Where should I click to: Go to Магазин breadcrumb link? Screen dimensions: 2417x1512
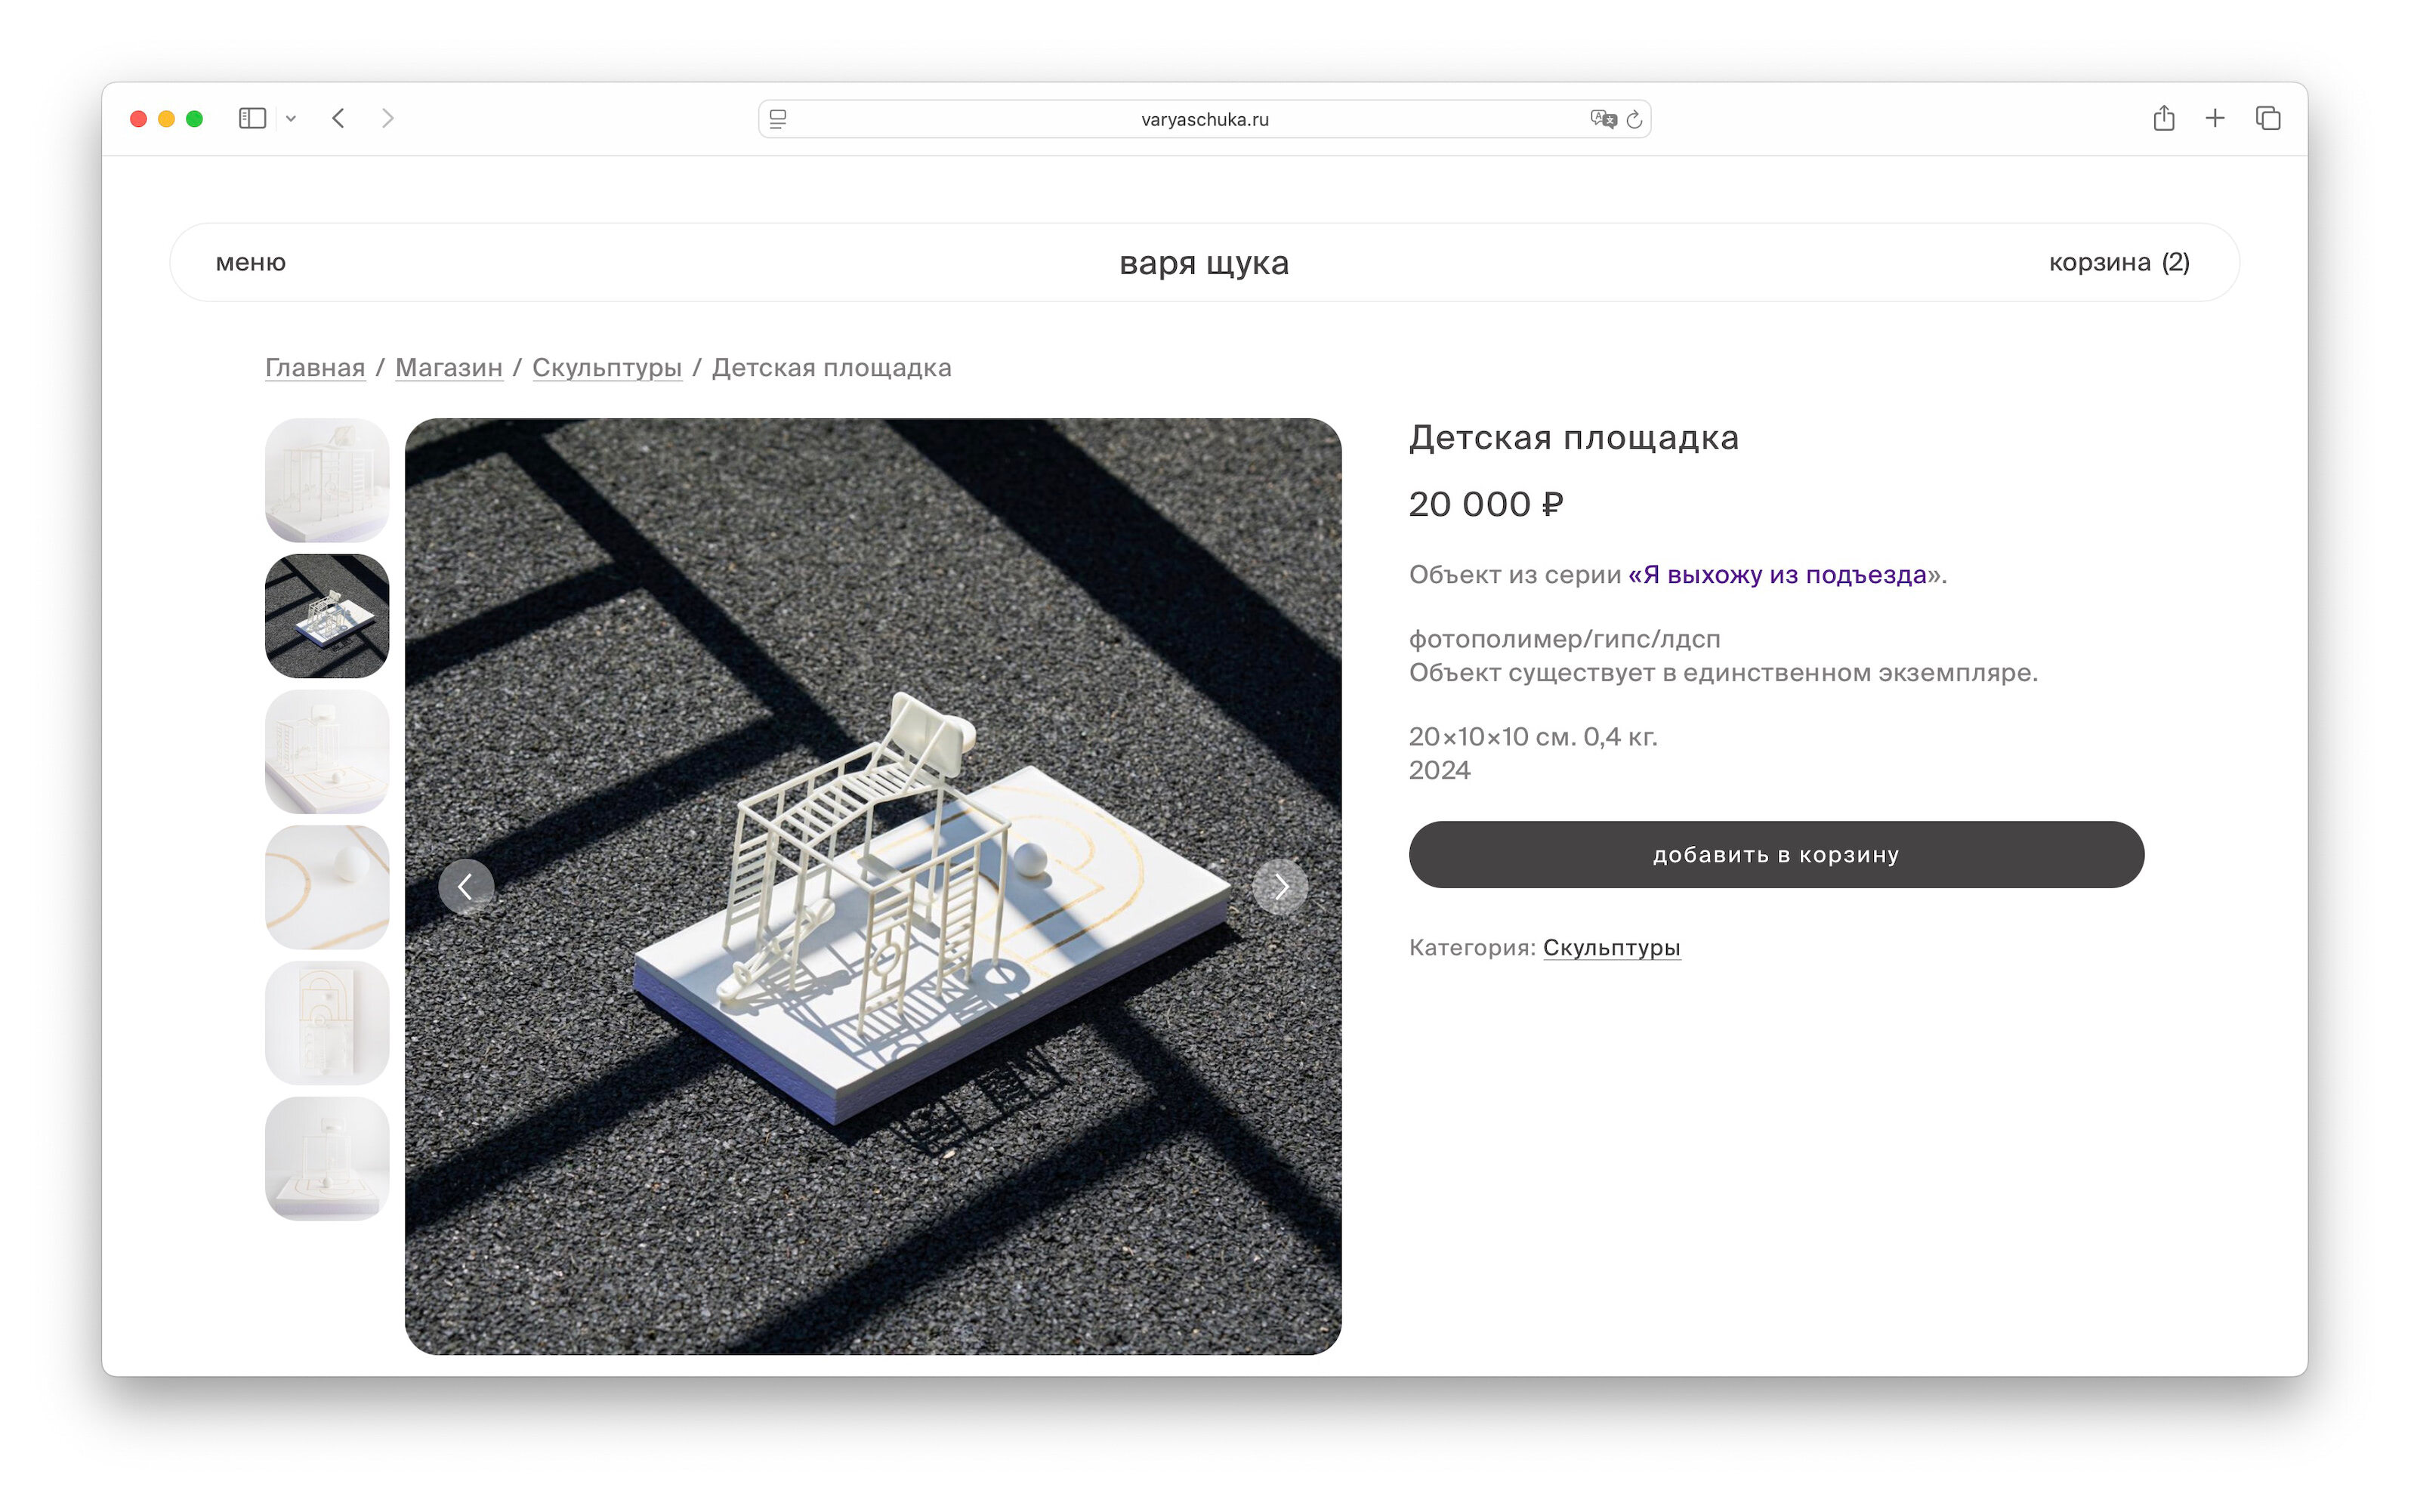[x=448, y=368]
